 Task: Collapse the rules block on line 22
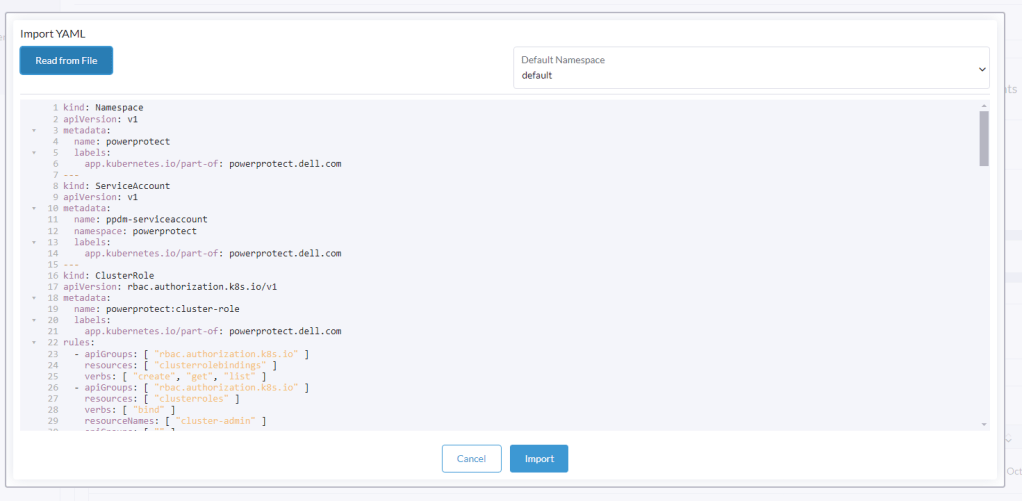34,342
